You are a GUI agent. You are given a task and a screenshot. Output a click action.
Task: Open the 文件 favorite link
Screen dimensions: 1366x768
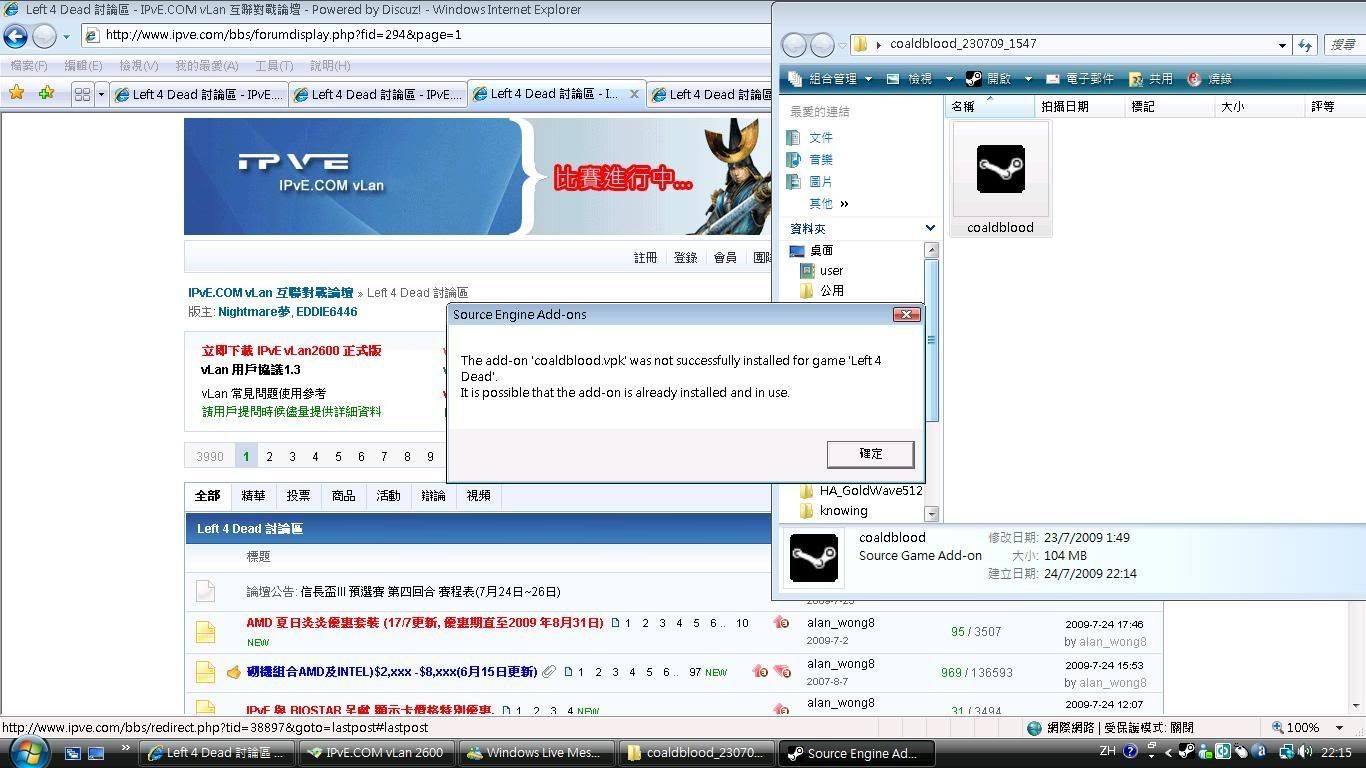[820, 138]
